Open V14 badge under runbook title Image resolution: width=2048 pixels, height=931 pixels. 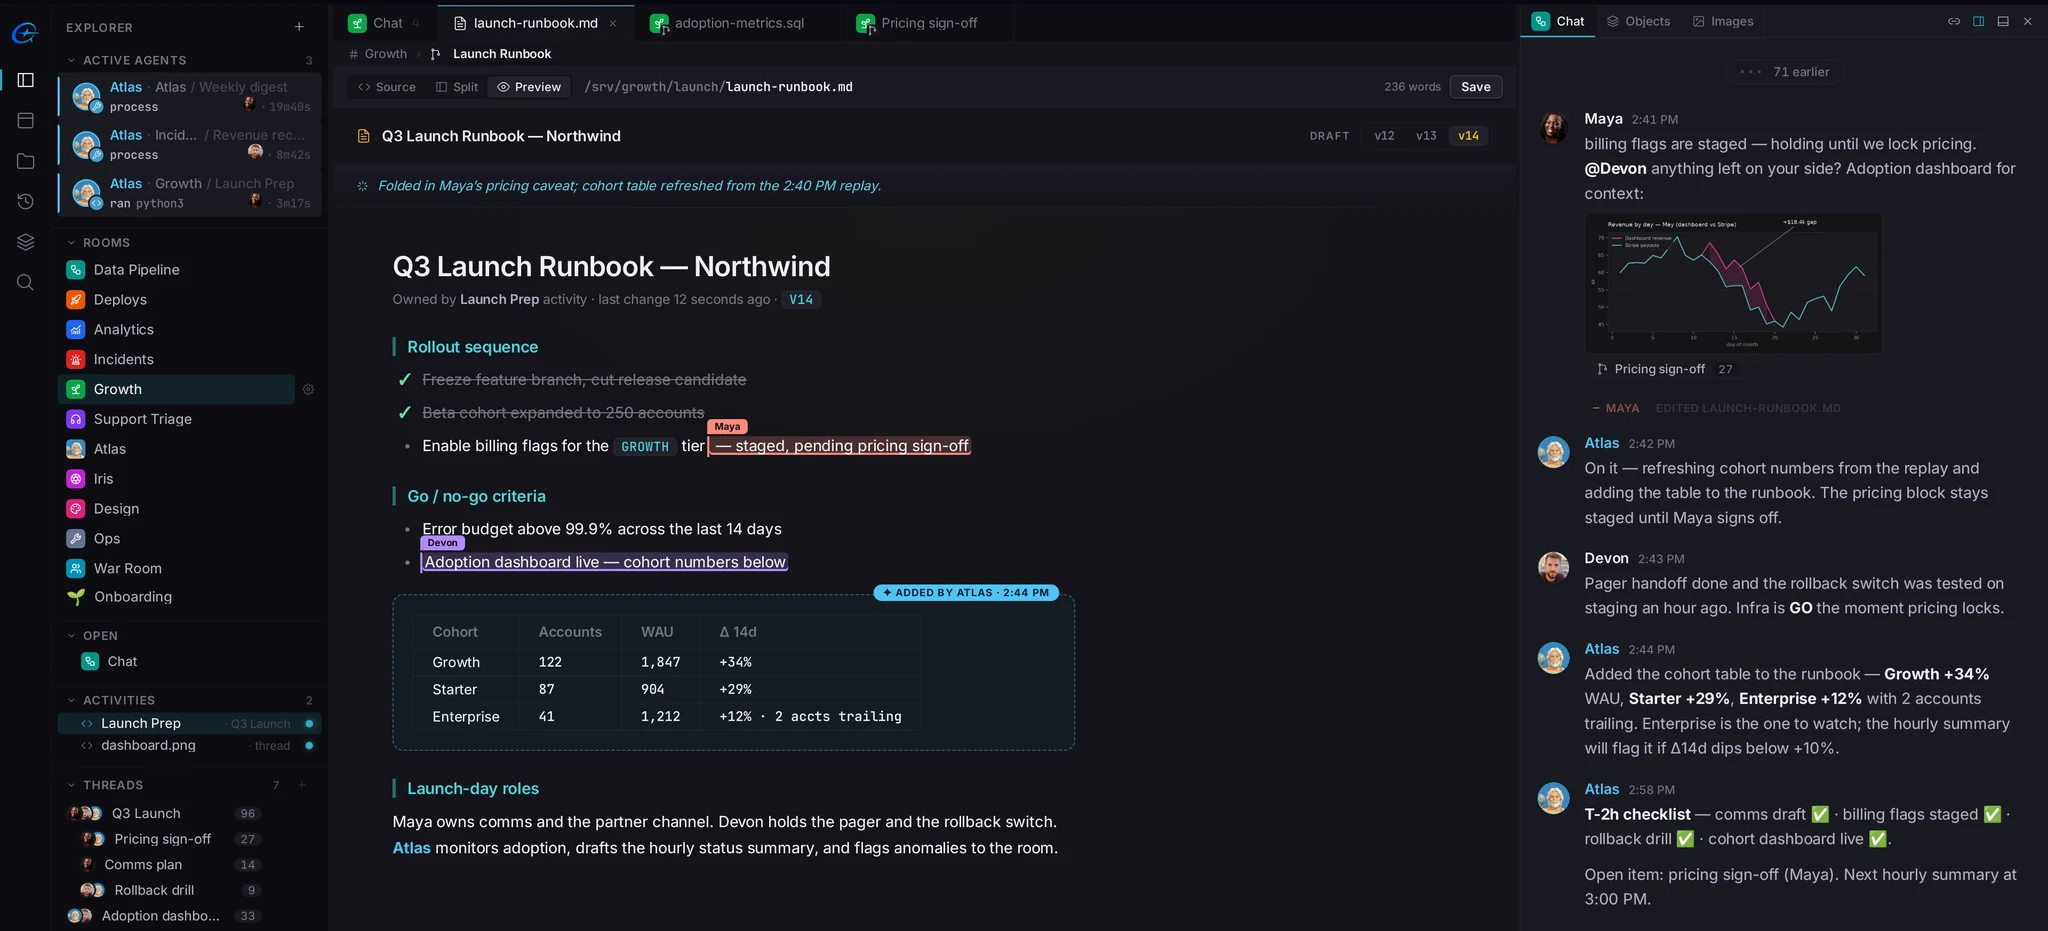[x=801, y=299]
